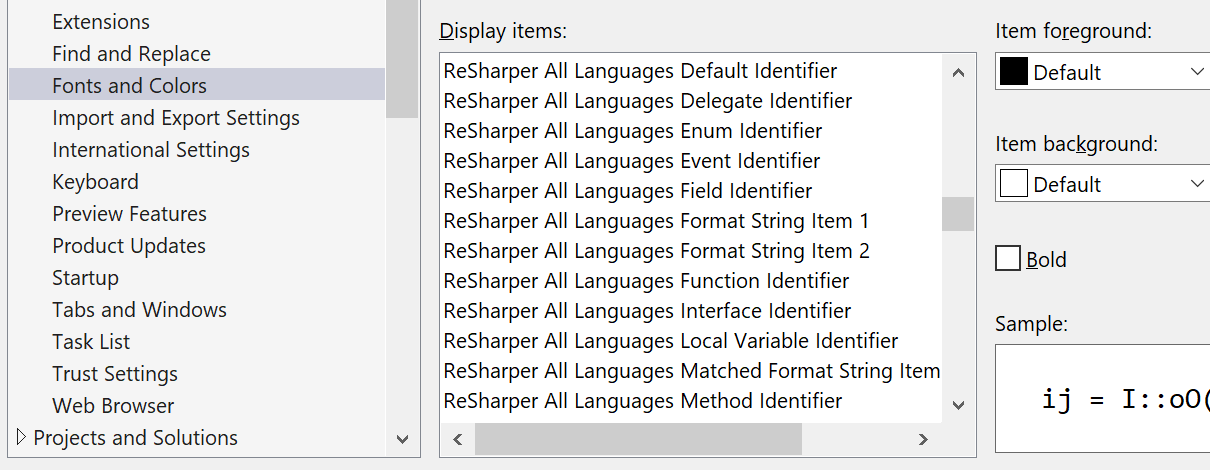Viewport: 1210px width, 470px height.
Task: Enable the Bold checkbox
Action: (1008, 259)
